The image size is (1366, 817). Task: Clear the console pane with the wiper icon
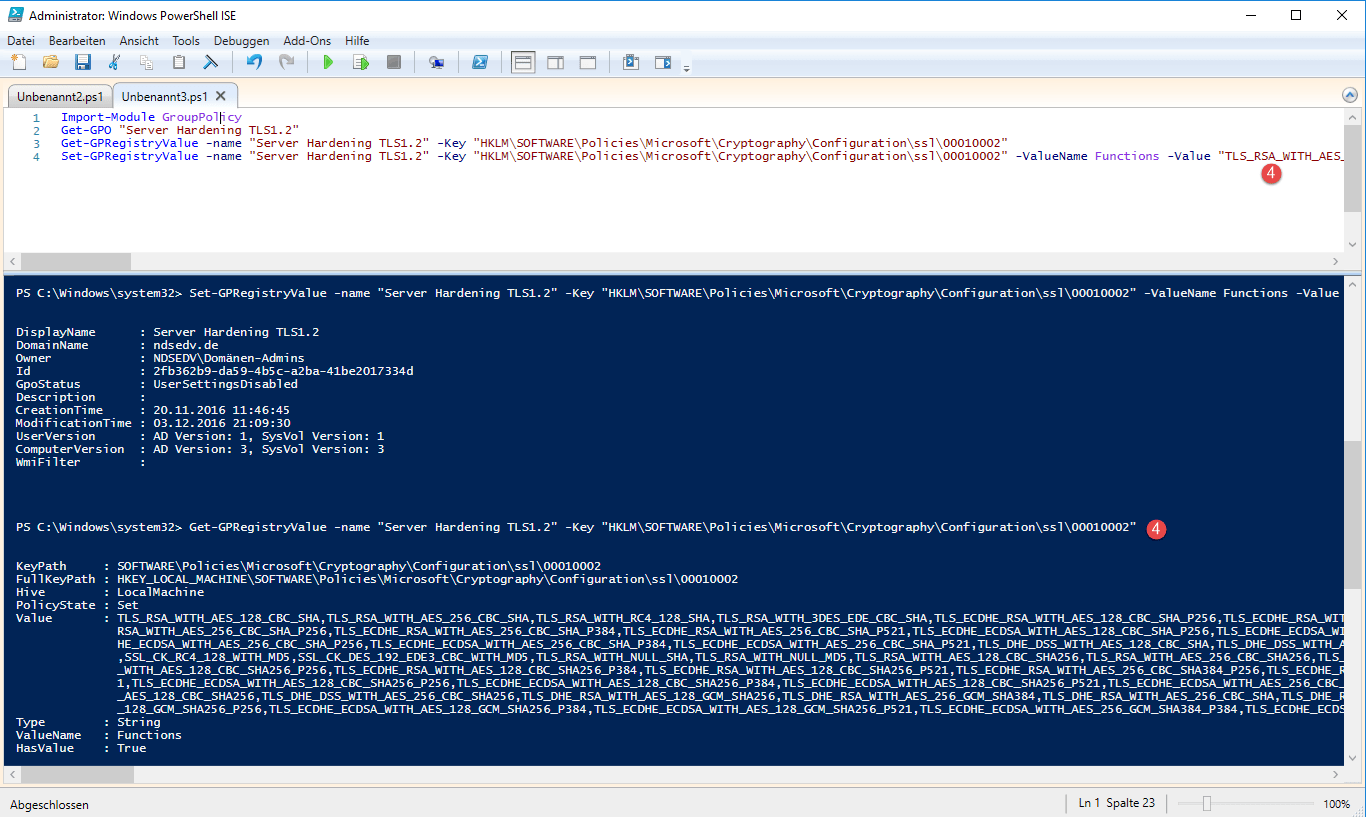tap(210, 63)
